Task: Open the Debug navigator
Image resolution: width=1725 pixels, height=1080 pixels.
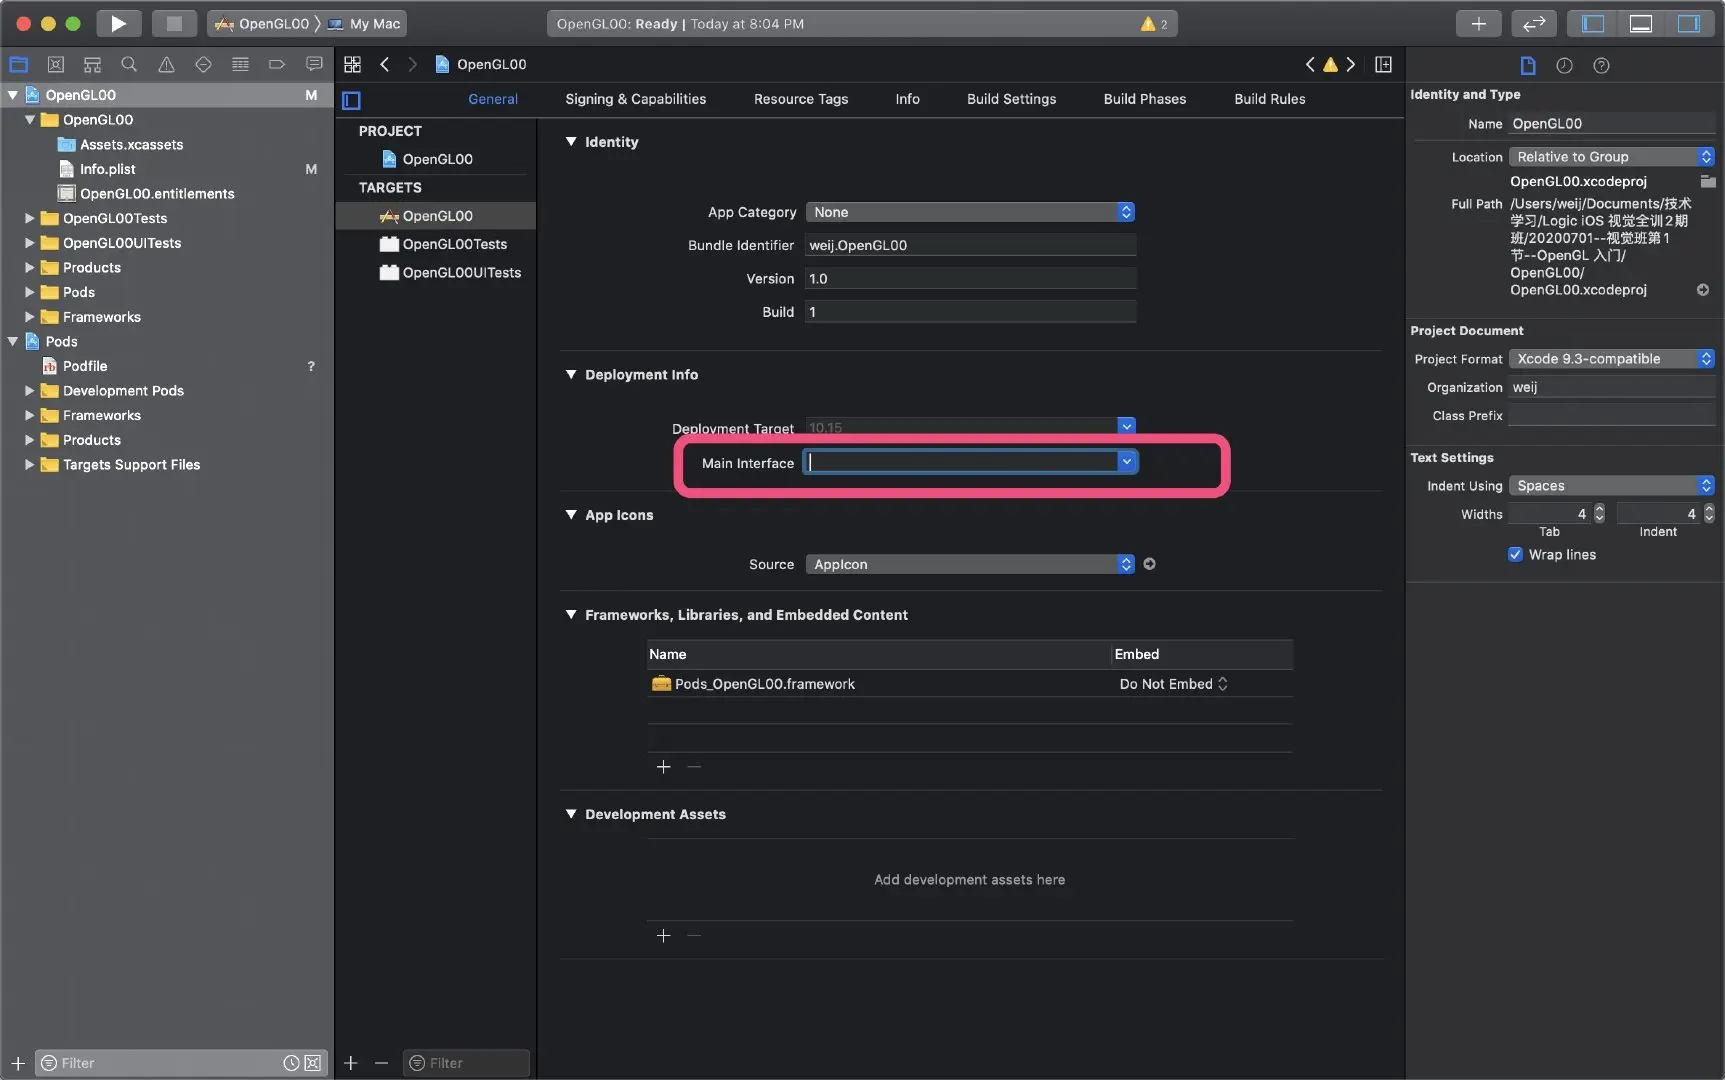Action: tap(240, 64)
